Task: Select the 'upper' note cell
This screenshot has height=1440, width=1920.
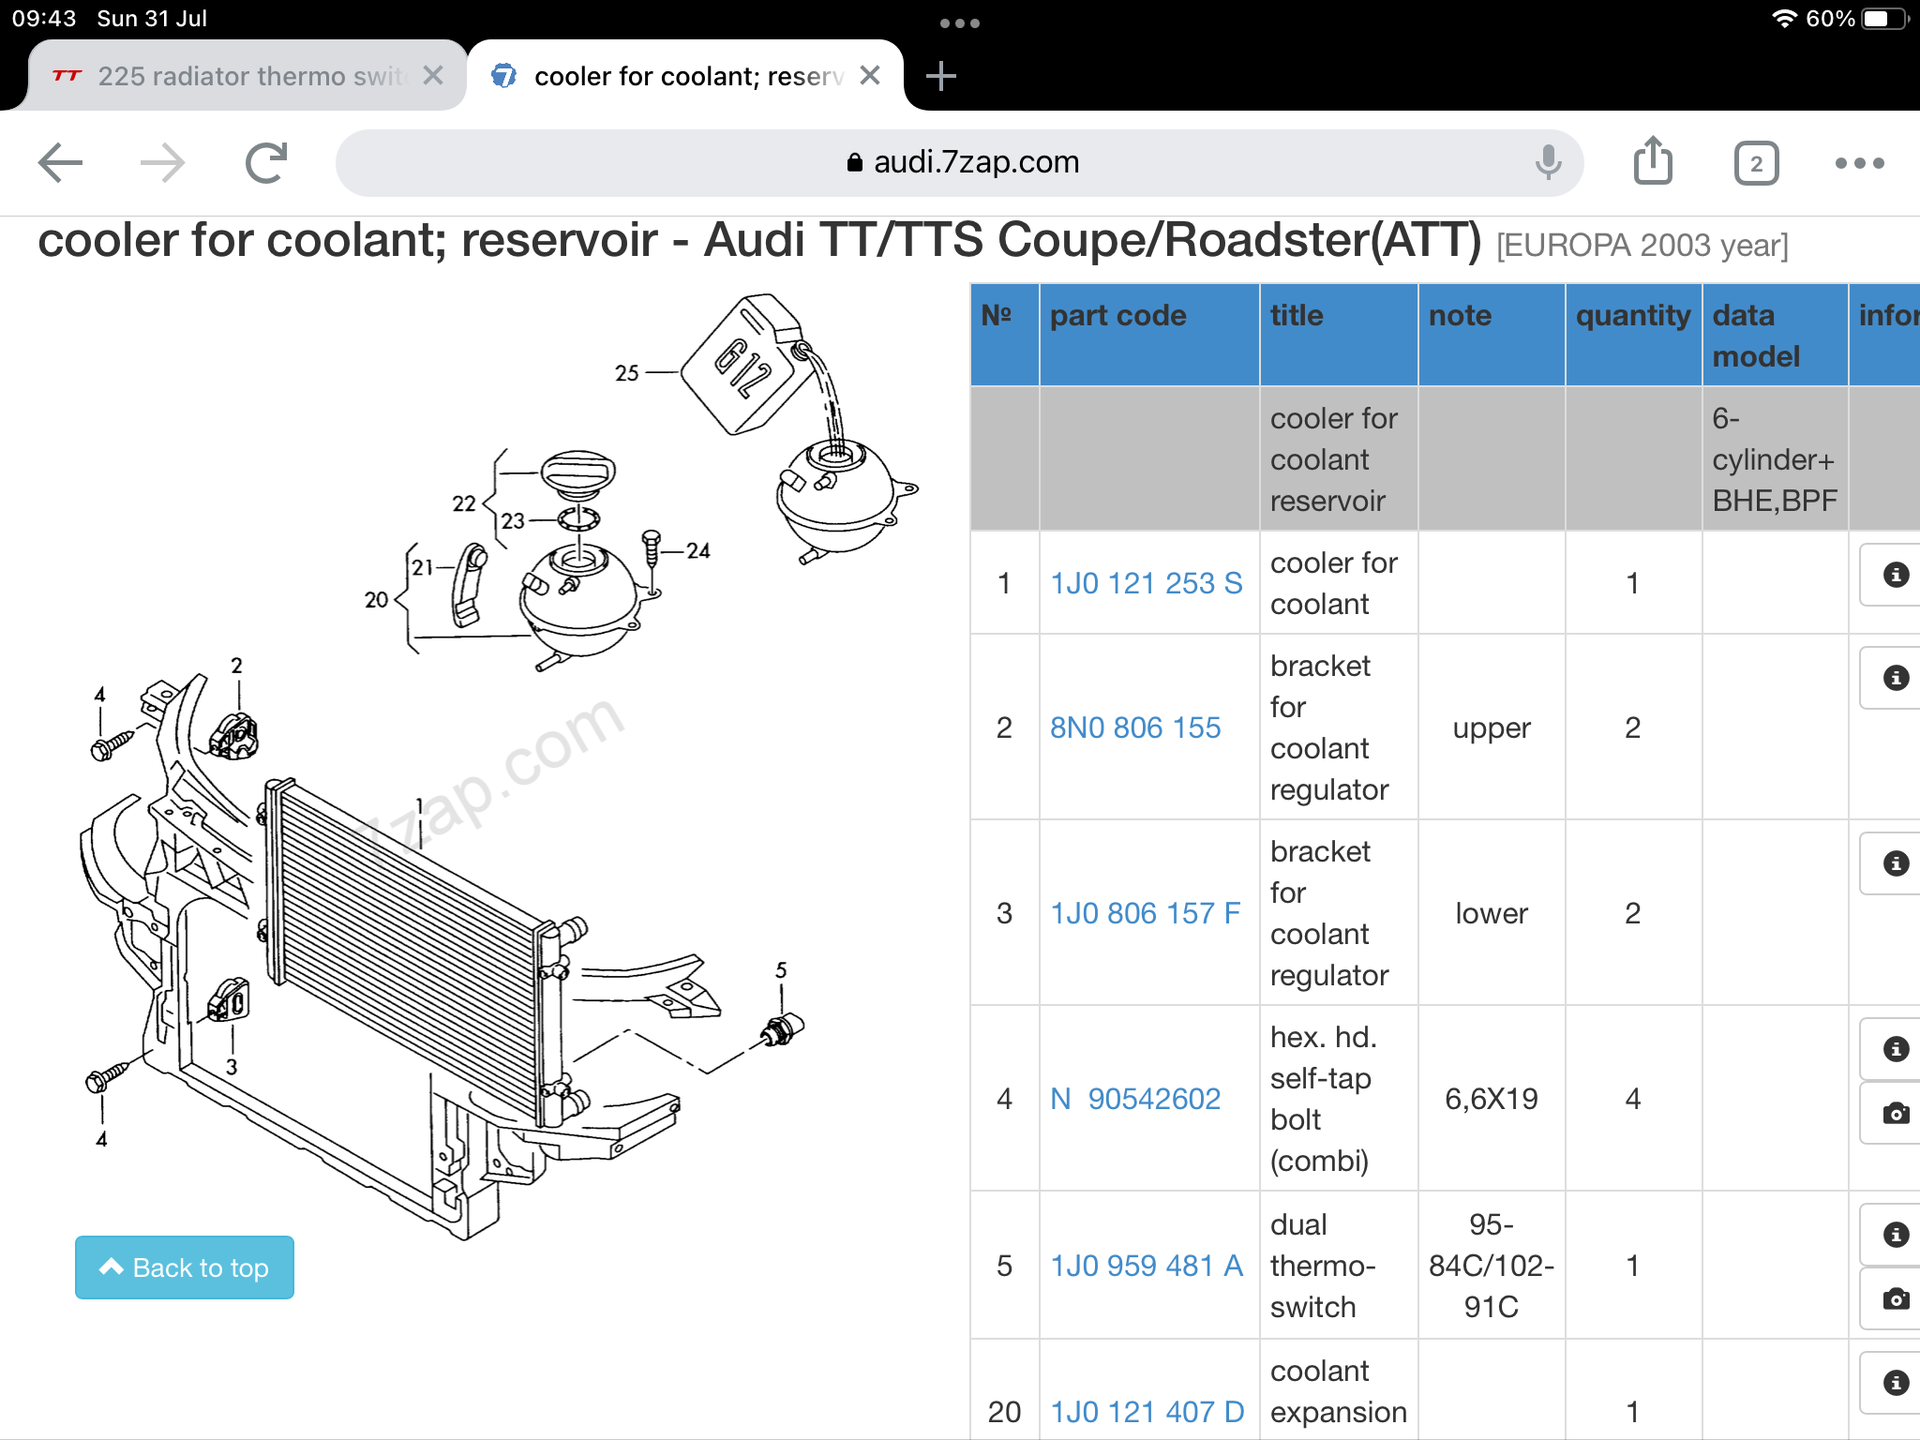Action: pyautogui.click(x=1492, y=728)
